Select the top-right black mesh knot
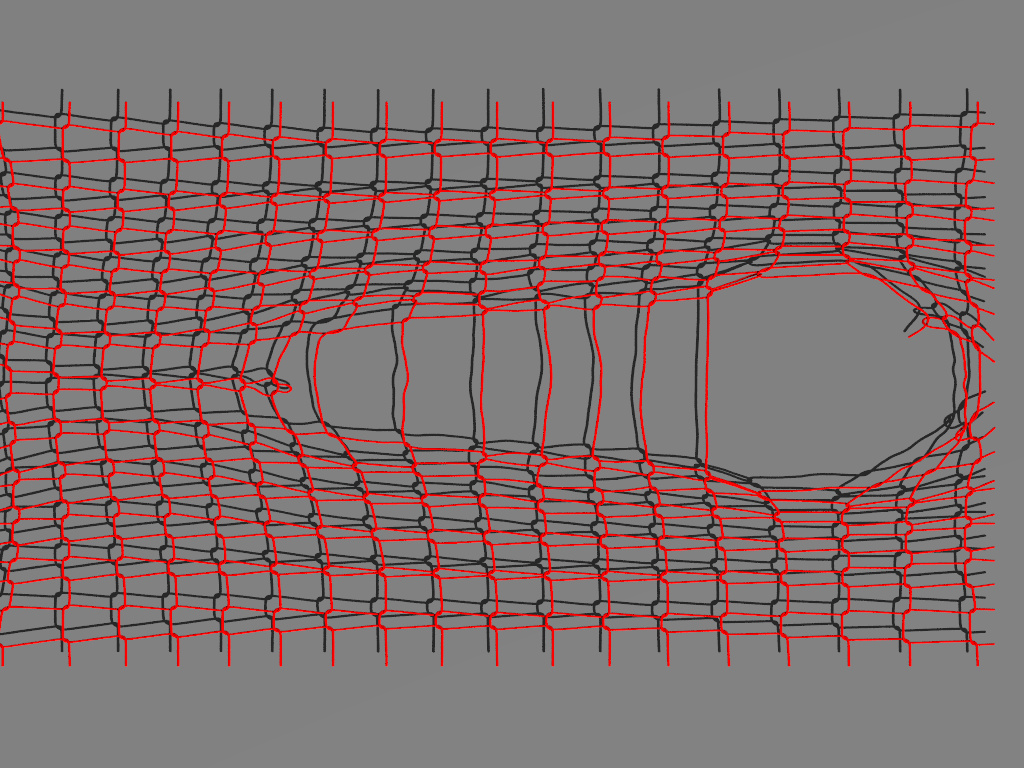 [x=967, y=117]
